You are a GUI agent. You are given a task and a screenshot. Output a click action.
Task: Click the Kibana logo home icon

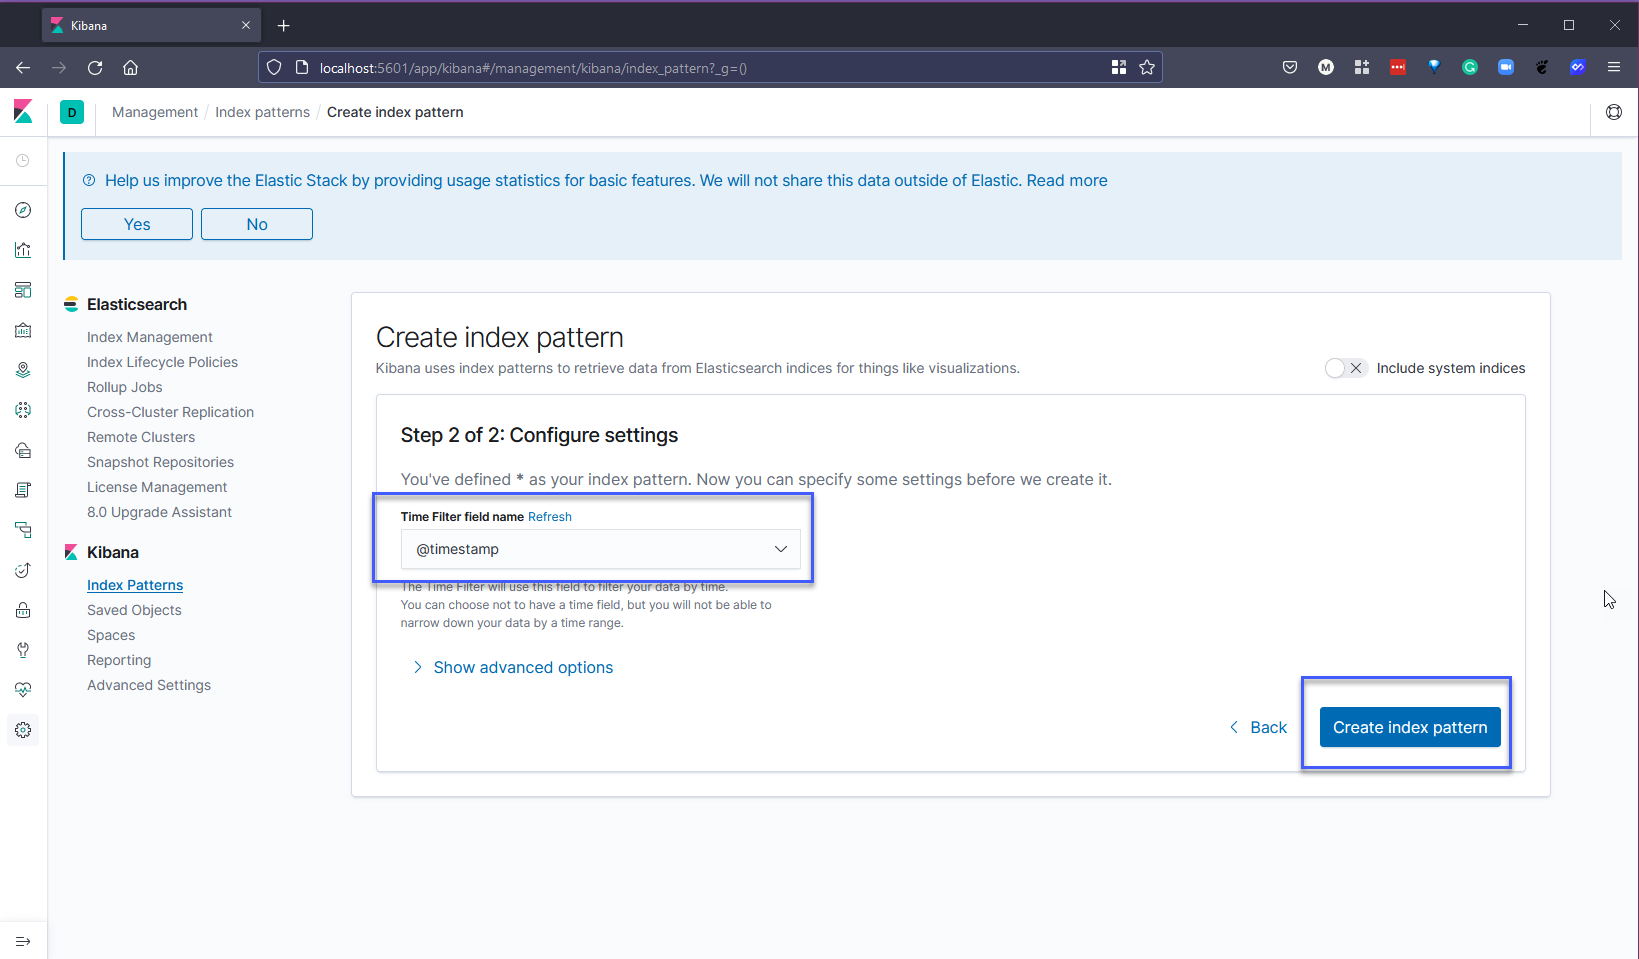(x=23, y=112)
